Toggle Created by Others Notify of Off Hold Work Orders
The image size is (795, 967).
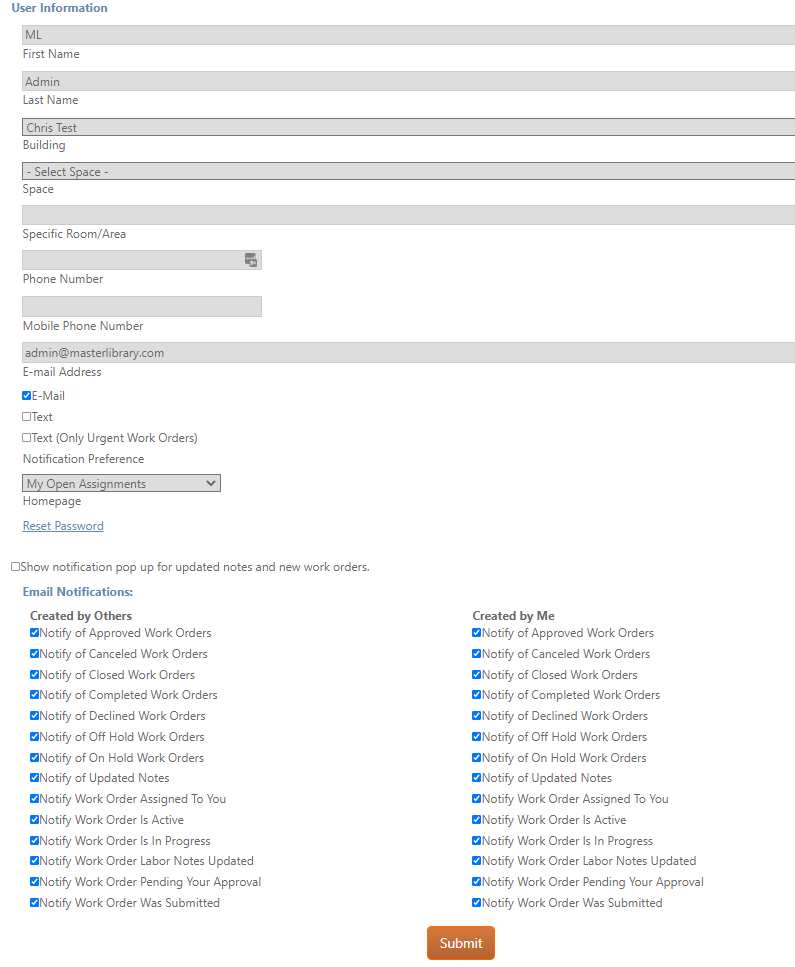coord(35,737)
